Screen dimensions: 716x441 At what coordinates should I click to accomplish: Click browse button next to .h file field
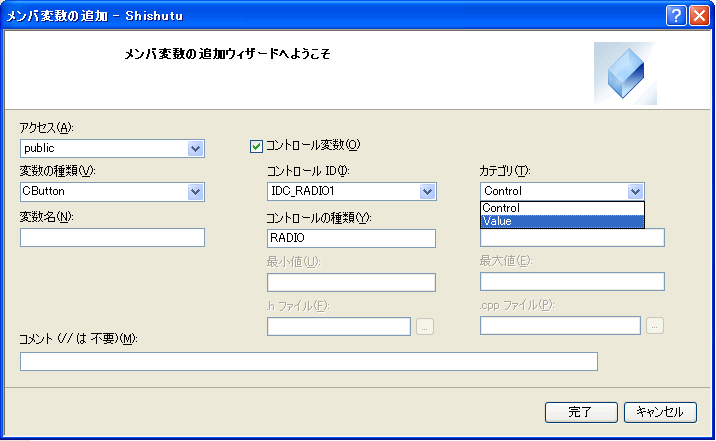(425, 325)
